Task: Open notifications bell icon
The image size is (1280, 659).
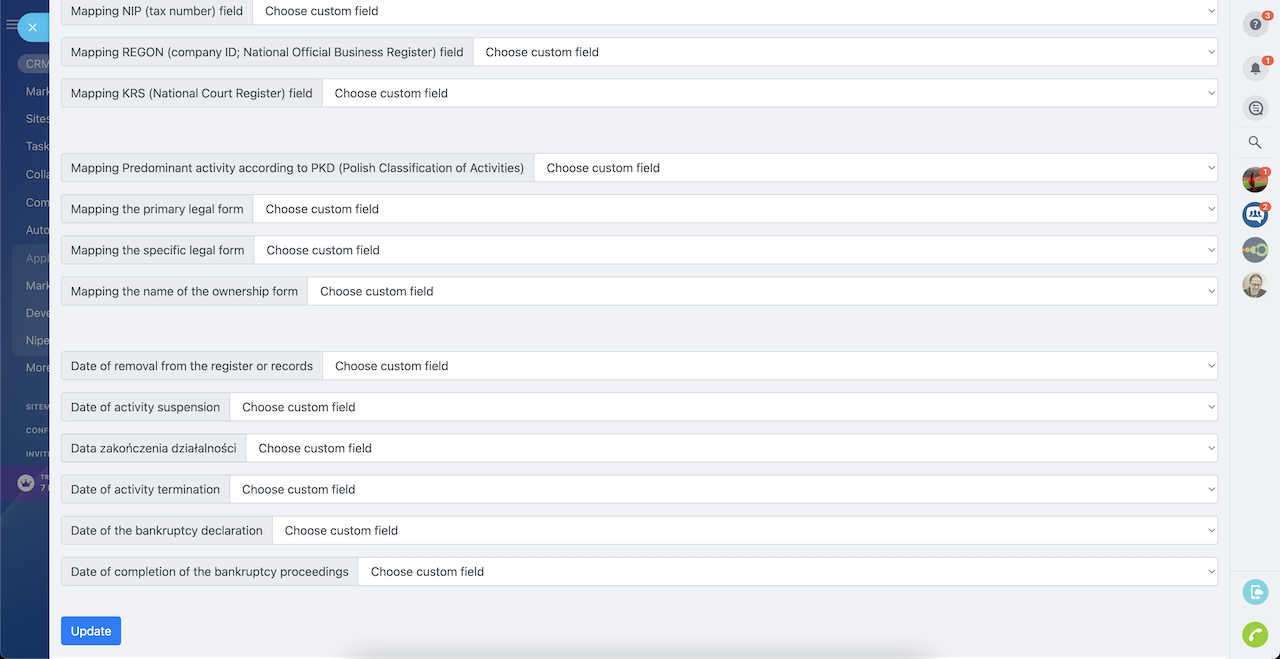Action: click(x=1255, y=68)
